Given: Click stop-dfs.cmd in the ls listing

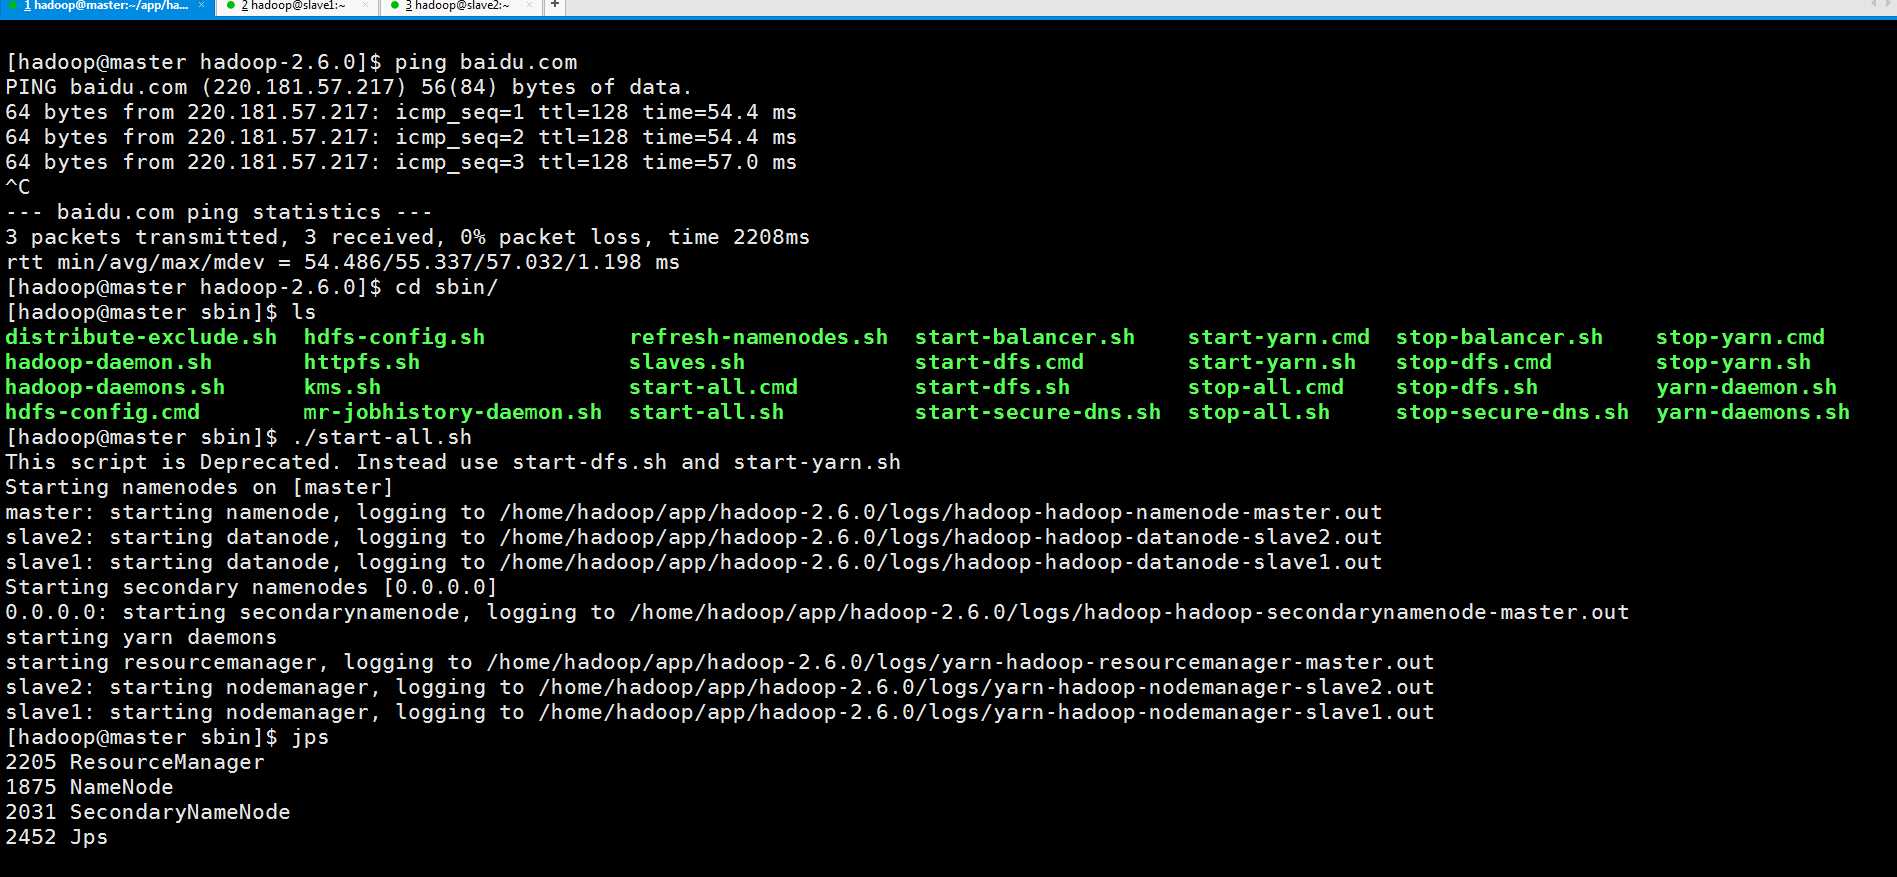Looking at the screenshot, I should click(x=1474, y=362).
